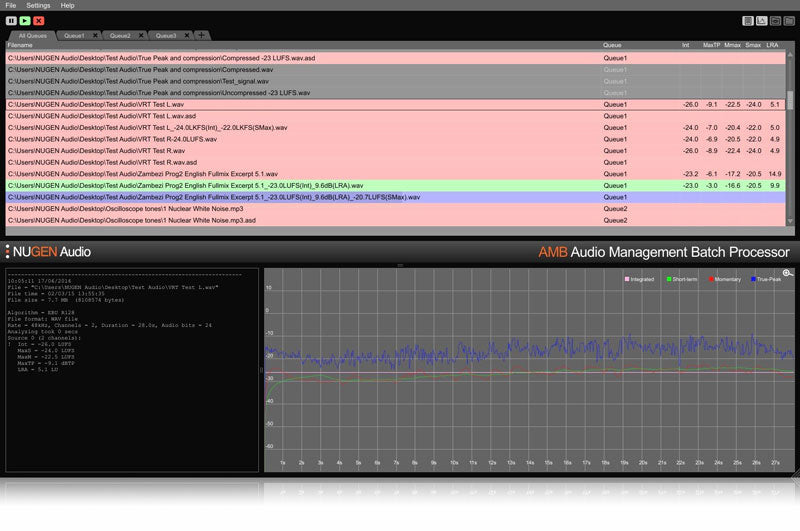Screen dimensions: 800x531
Task: Click the file list scrollbar thumb
Action: point(790,100)
